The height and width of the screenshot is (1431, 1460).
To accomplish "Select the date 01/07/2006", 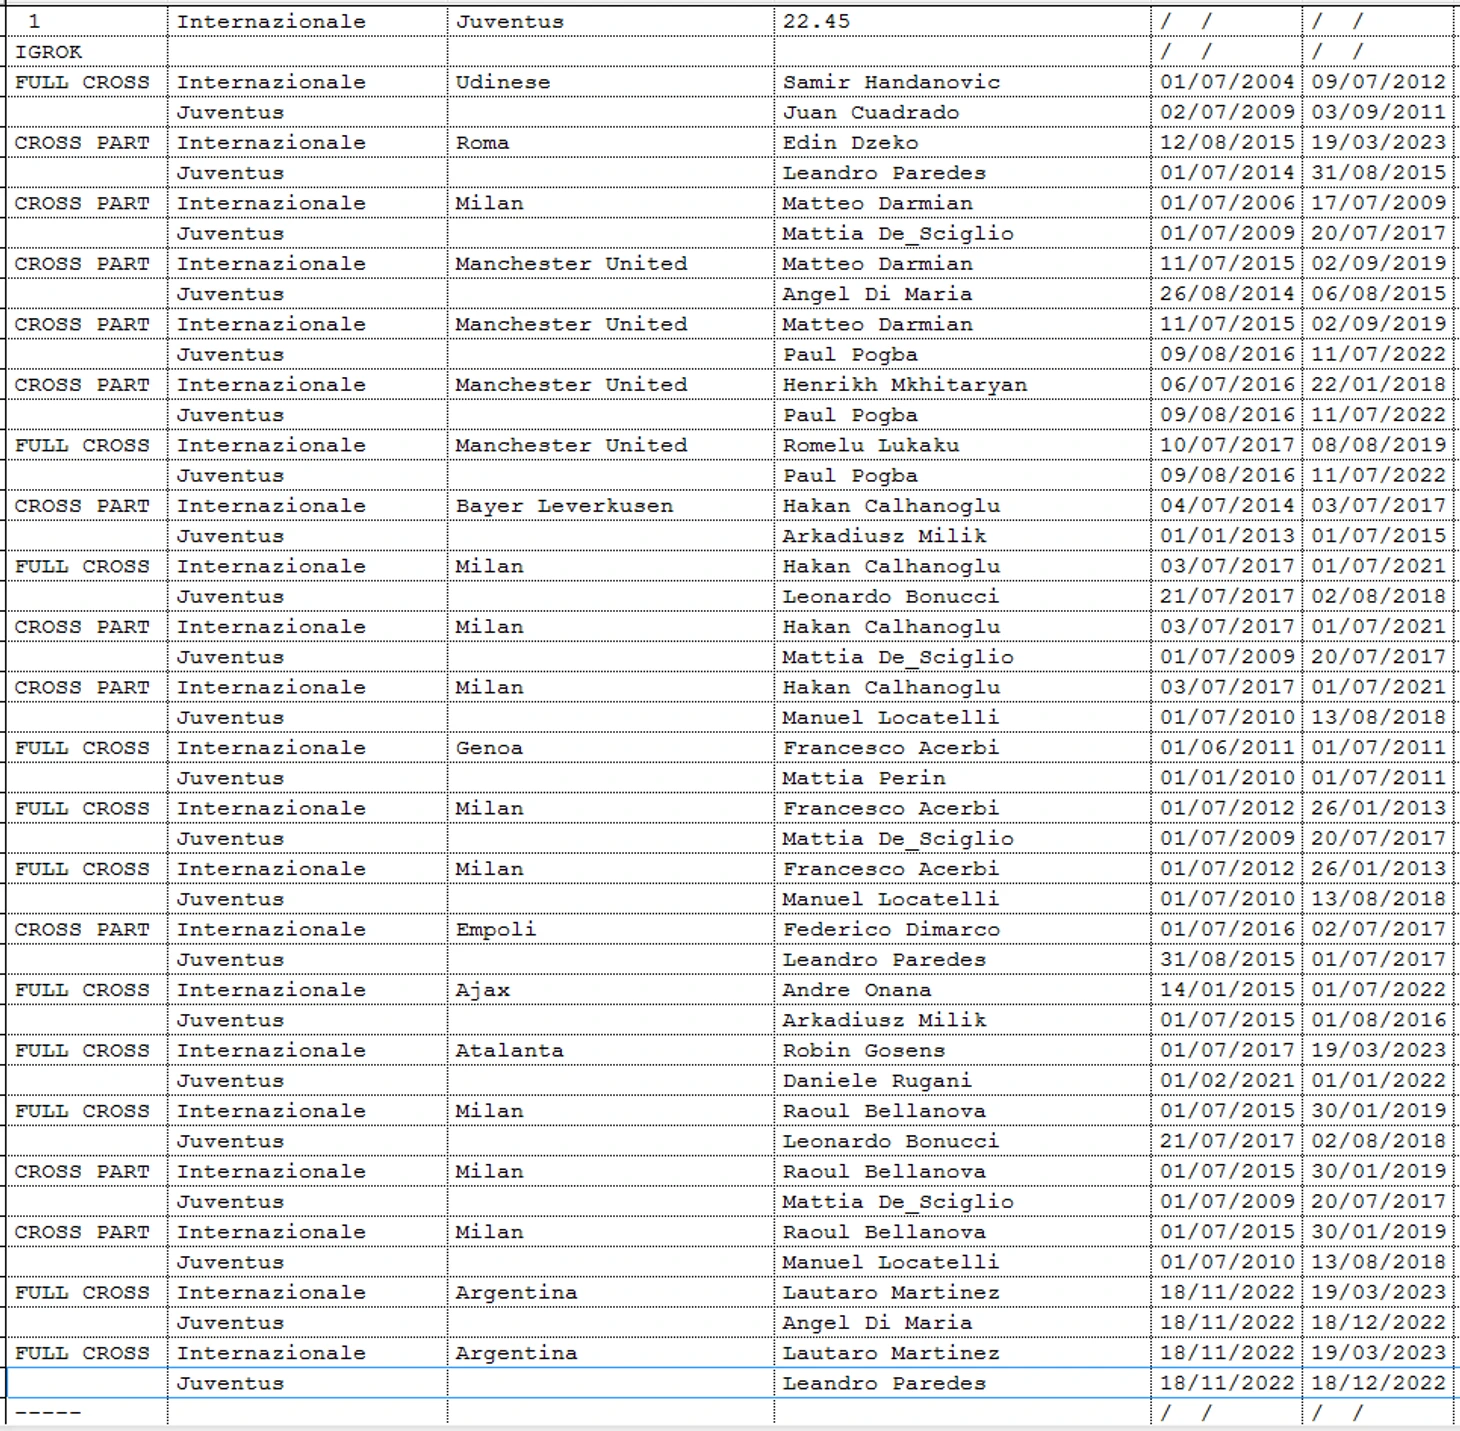I will (1227, 203).
